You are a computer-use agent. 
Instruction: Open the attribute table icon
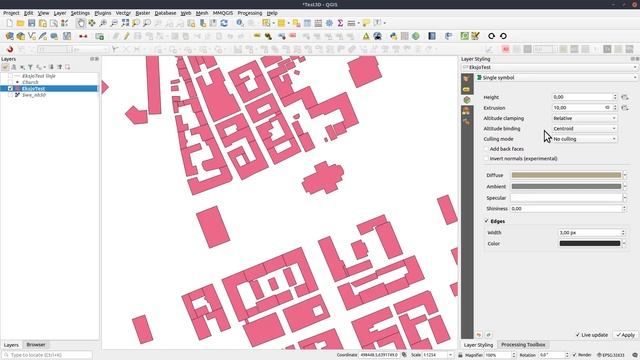click(307, 23)
